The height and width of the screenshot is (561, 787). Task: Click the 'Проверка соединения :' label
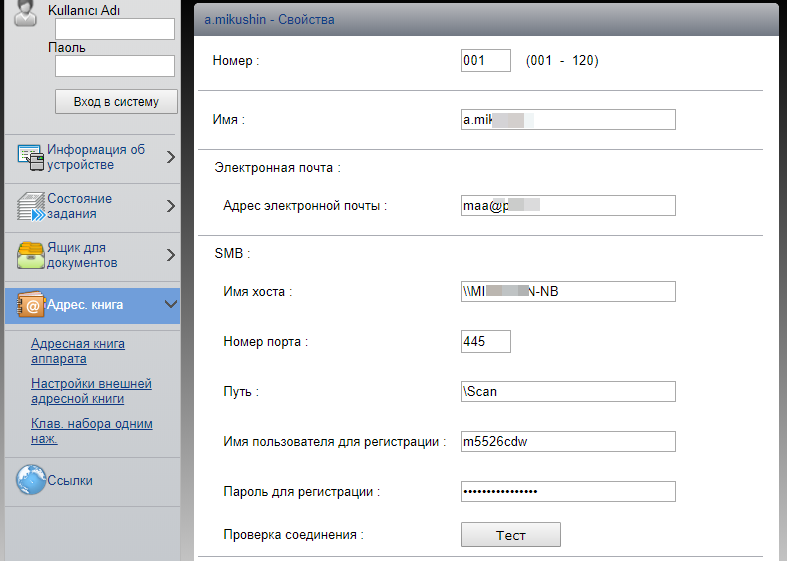[x=294, y=535]
